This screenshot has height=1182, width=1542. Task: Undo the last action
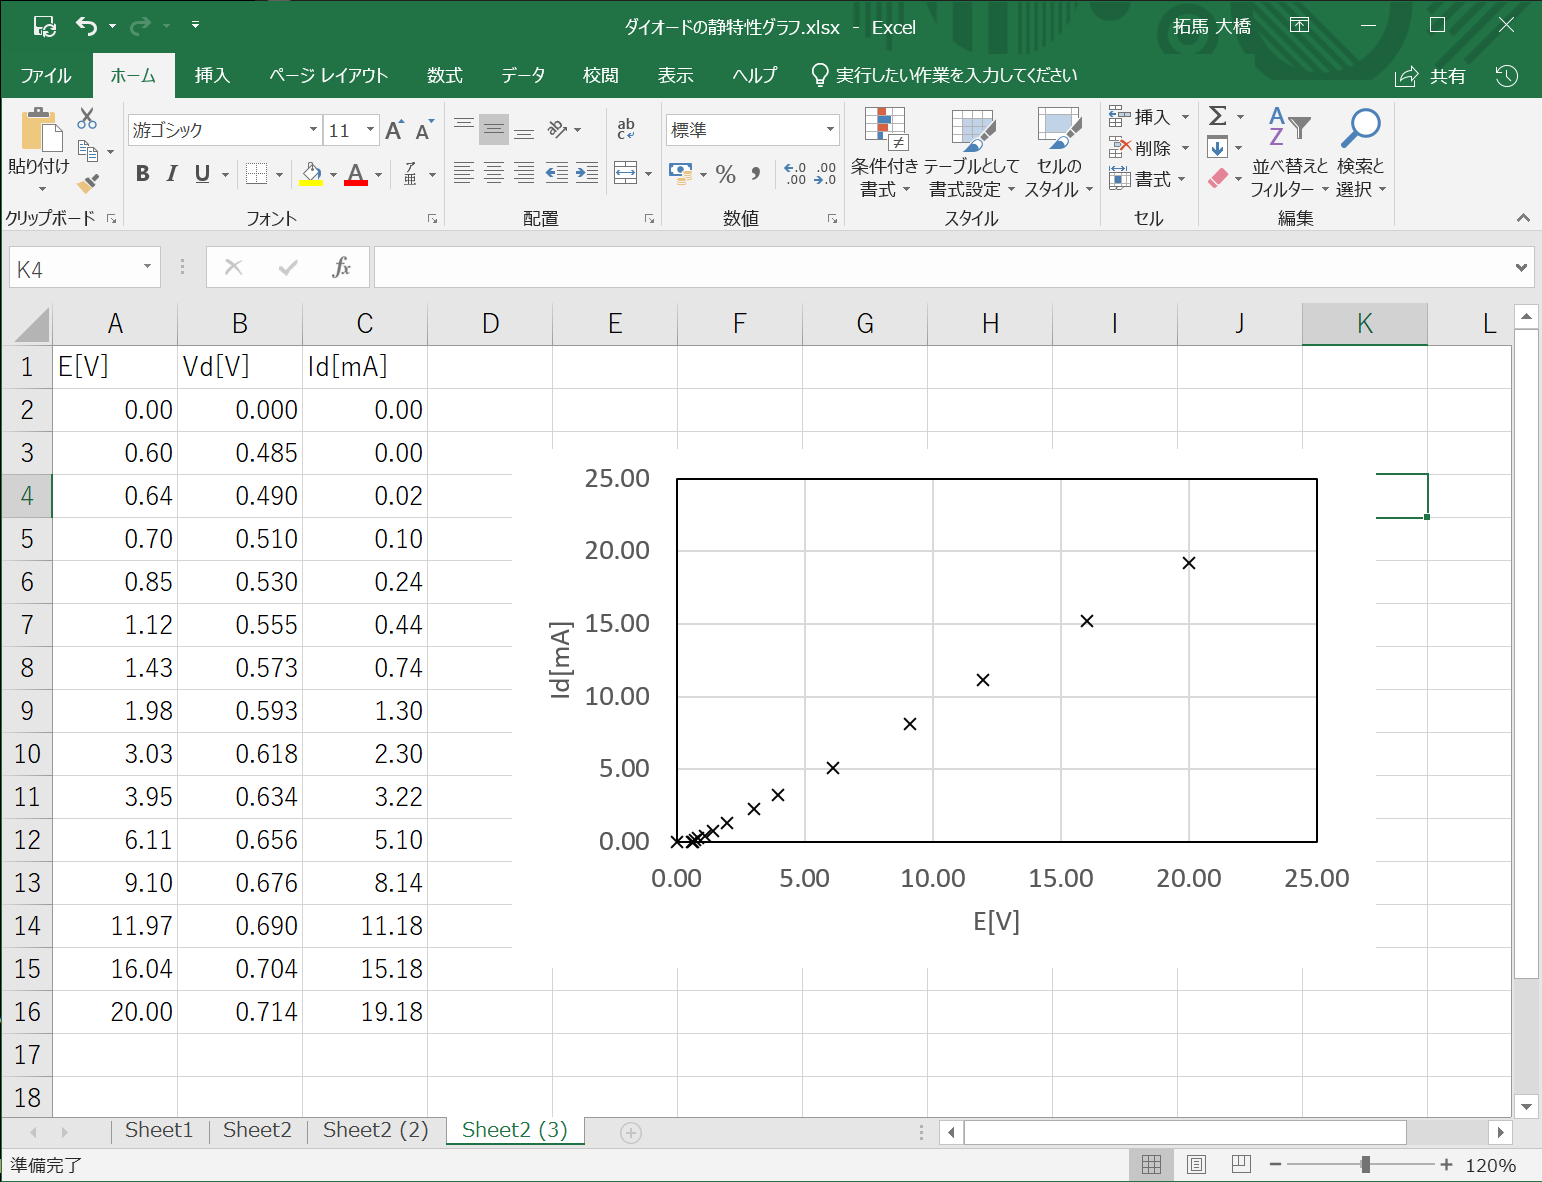(x=86, y=26)
